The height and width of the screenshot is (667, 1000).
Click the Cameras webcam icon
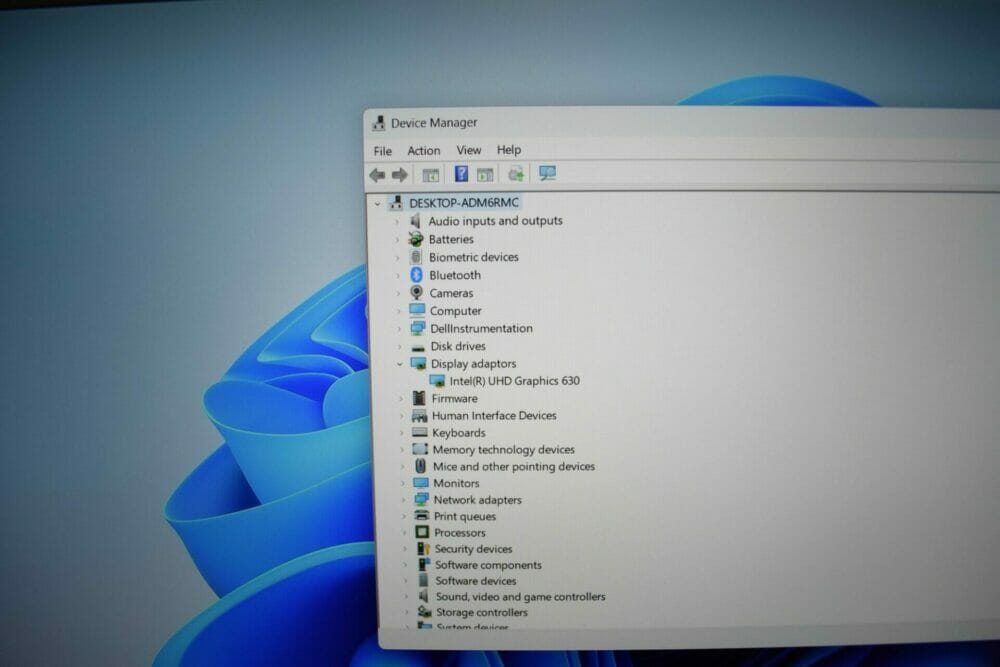416,293
